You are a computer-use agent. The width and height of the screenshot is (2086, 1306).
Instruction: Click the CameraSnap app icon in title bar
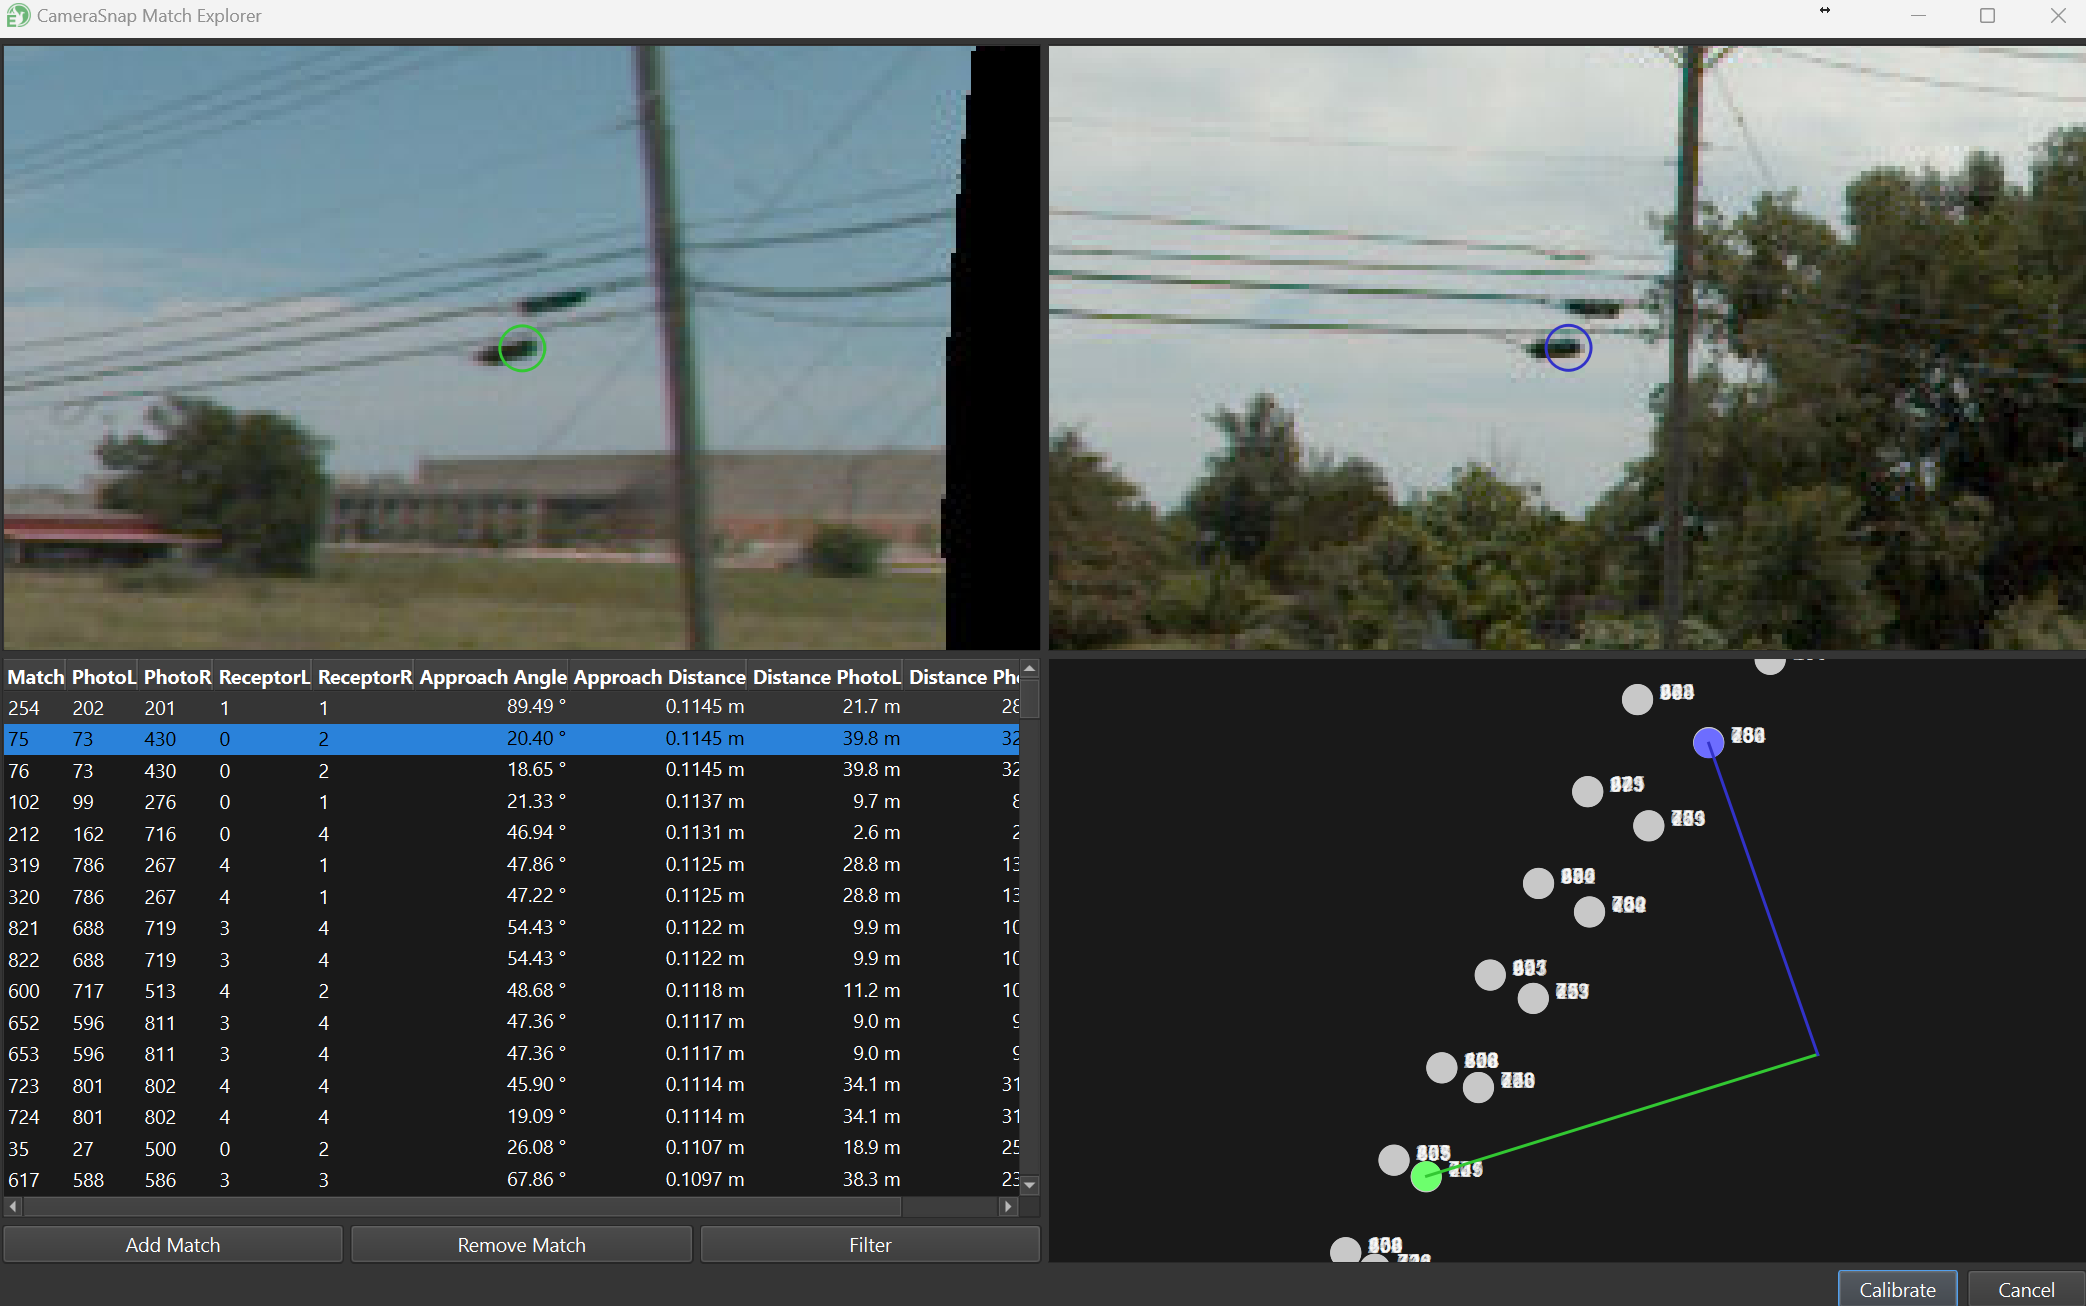click(17, 16)
